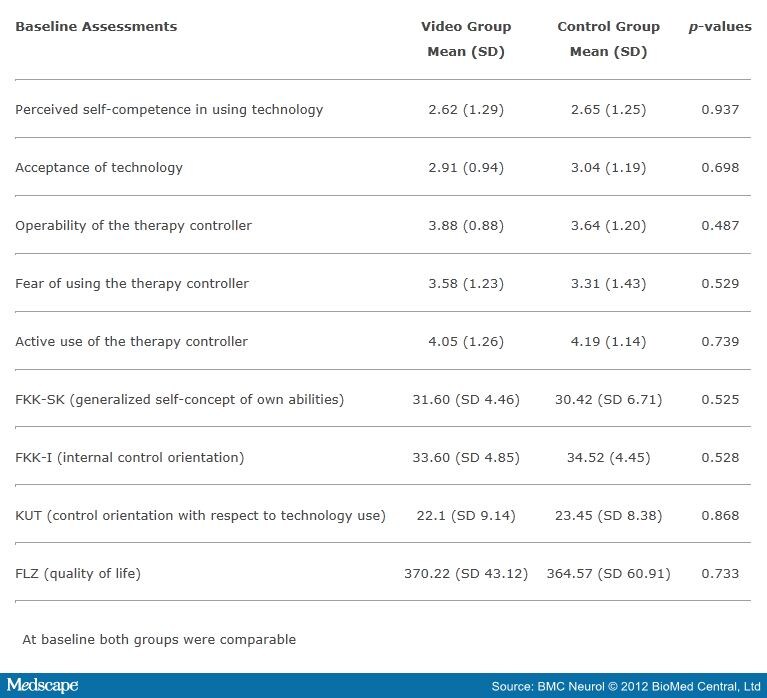Screen dimensions: 767x698
Task: Click the FLZ (quality of life) label
Action: [x=78, y=574]
